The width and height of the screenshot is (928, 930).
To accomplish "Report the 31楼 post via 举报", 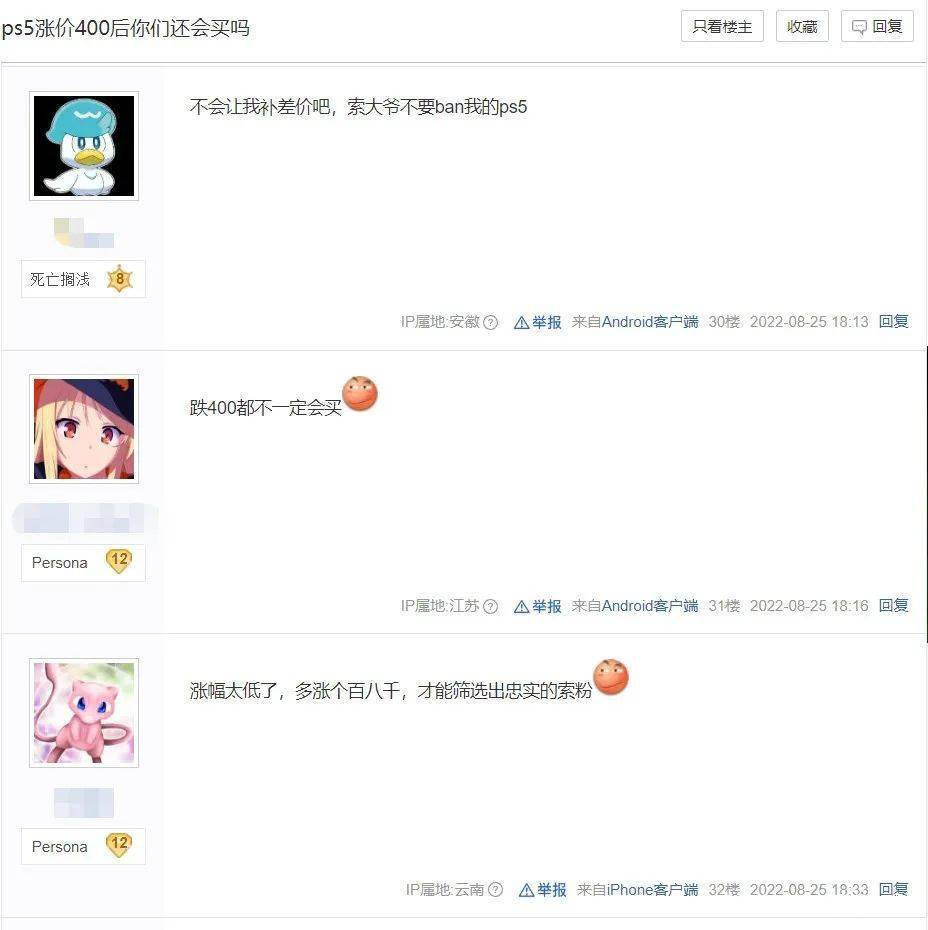I will 537,606.
